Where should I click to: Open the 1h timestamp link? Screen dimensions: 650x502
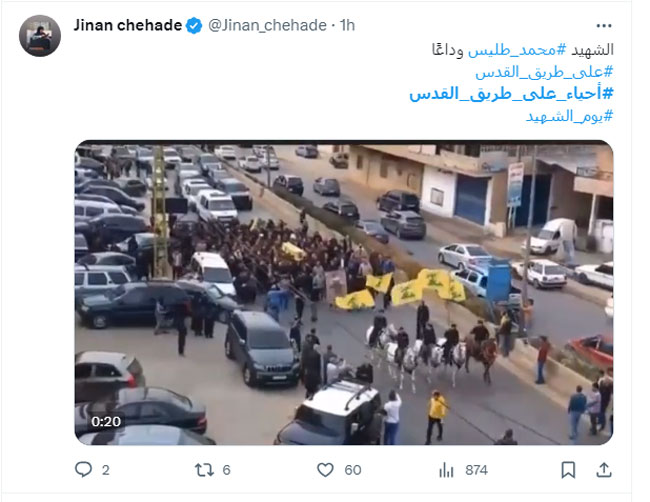point(347,26)
